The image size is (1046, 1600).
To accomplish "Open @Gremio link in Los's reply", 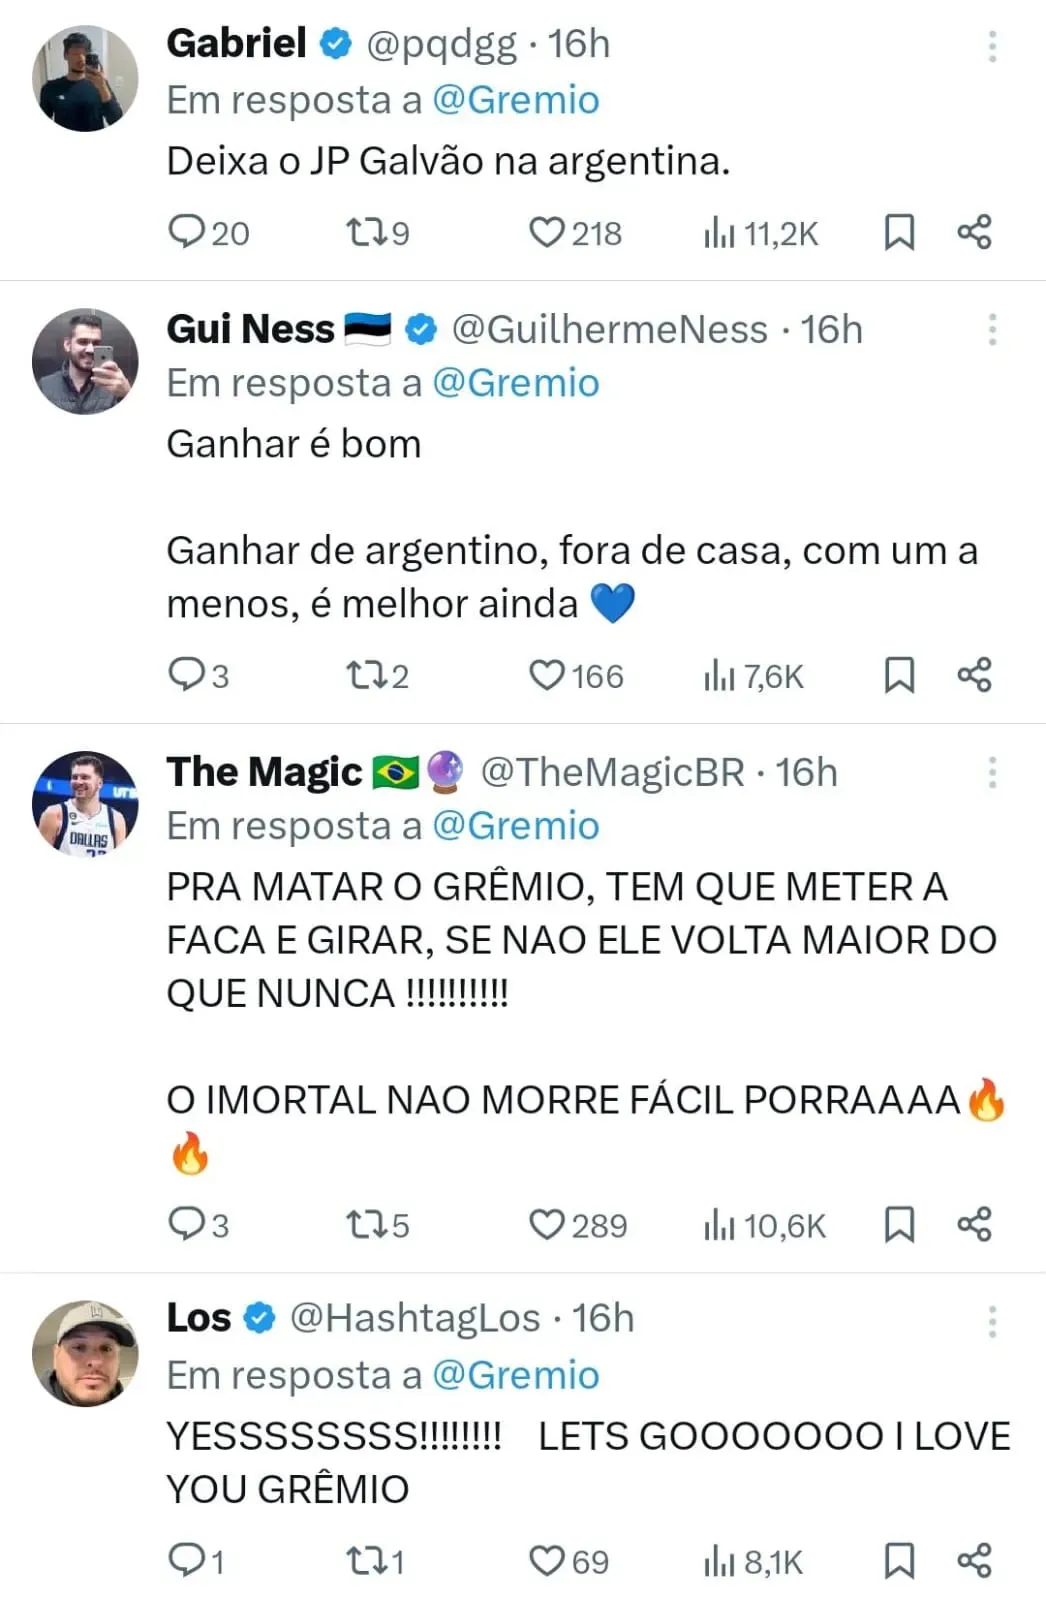I will coord(516,1375).
